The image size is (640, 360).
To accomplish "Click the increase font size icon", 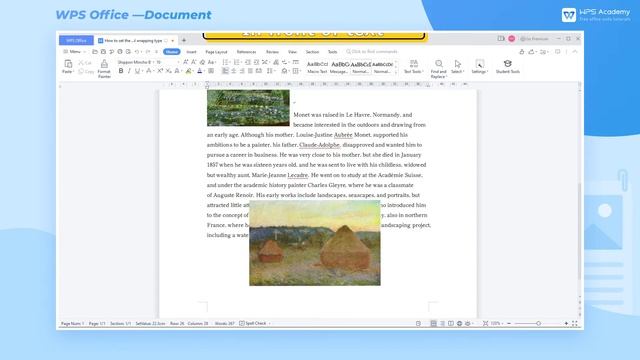I will pos(186,62).
